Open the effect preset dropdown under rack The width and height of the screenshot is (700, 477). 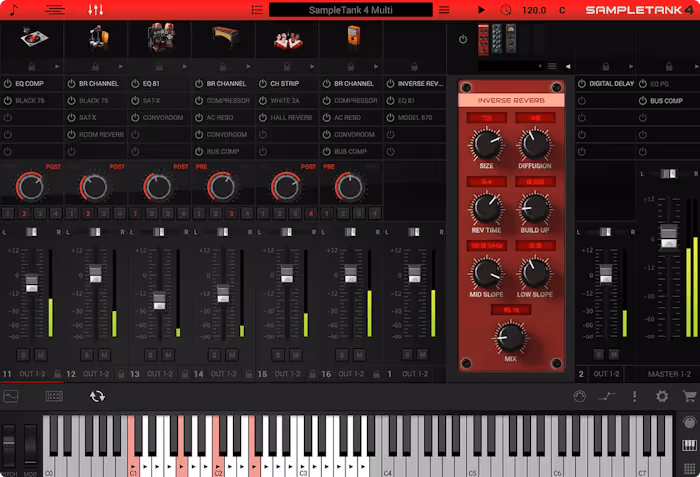click(510, 66)
